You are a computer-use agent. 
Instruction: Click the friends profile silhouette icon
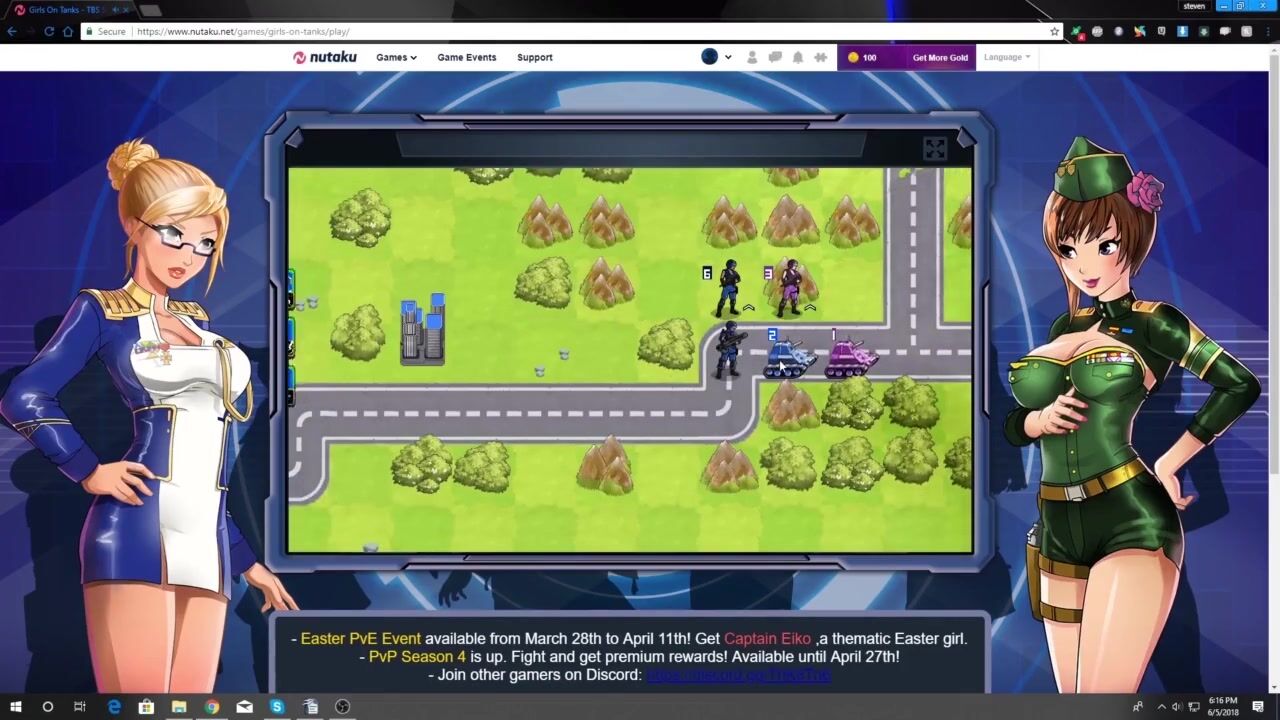click(752, 57)
